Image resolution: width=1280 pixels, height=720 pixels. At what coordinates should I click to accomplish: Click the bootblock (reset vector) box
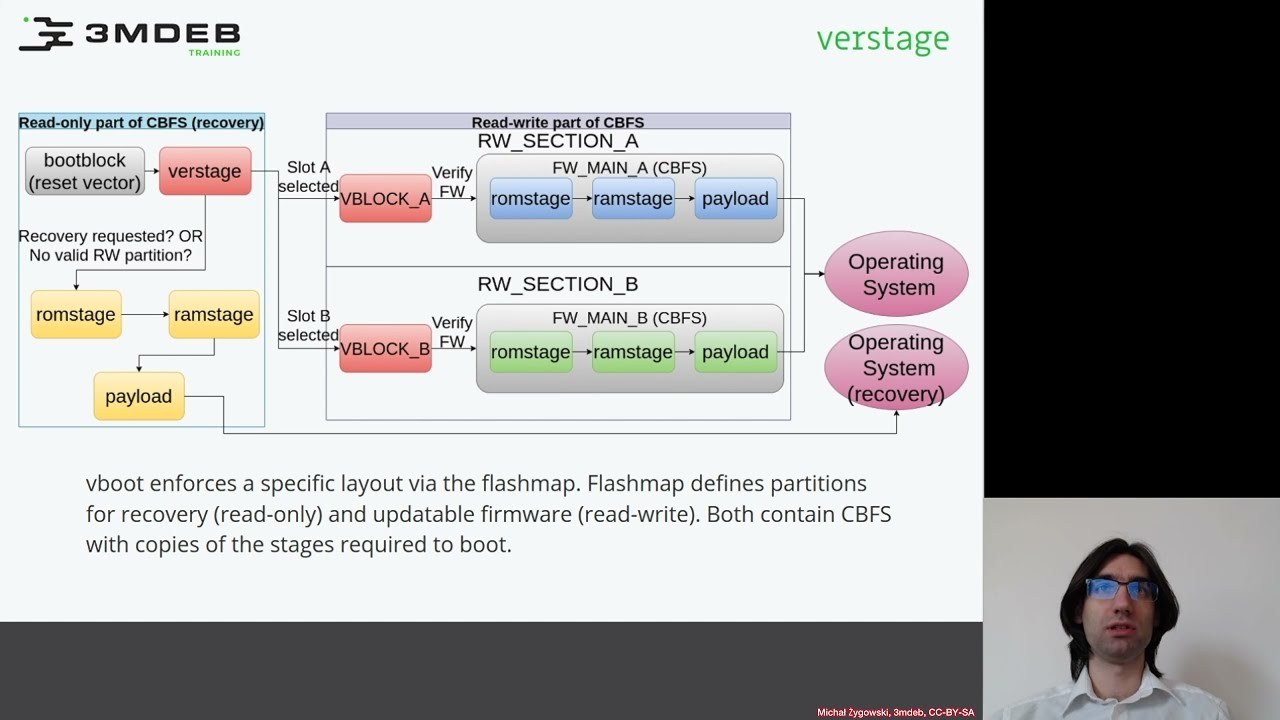(85, 171)
